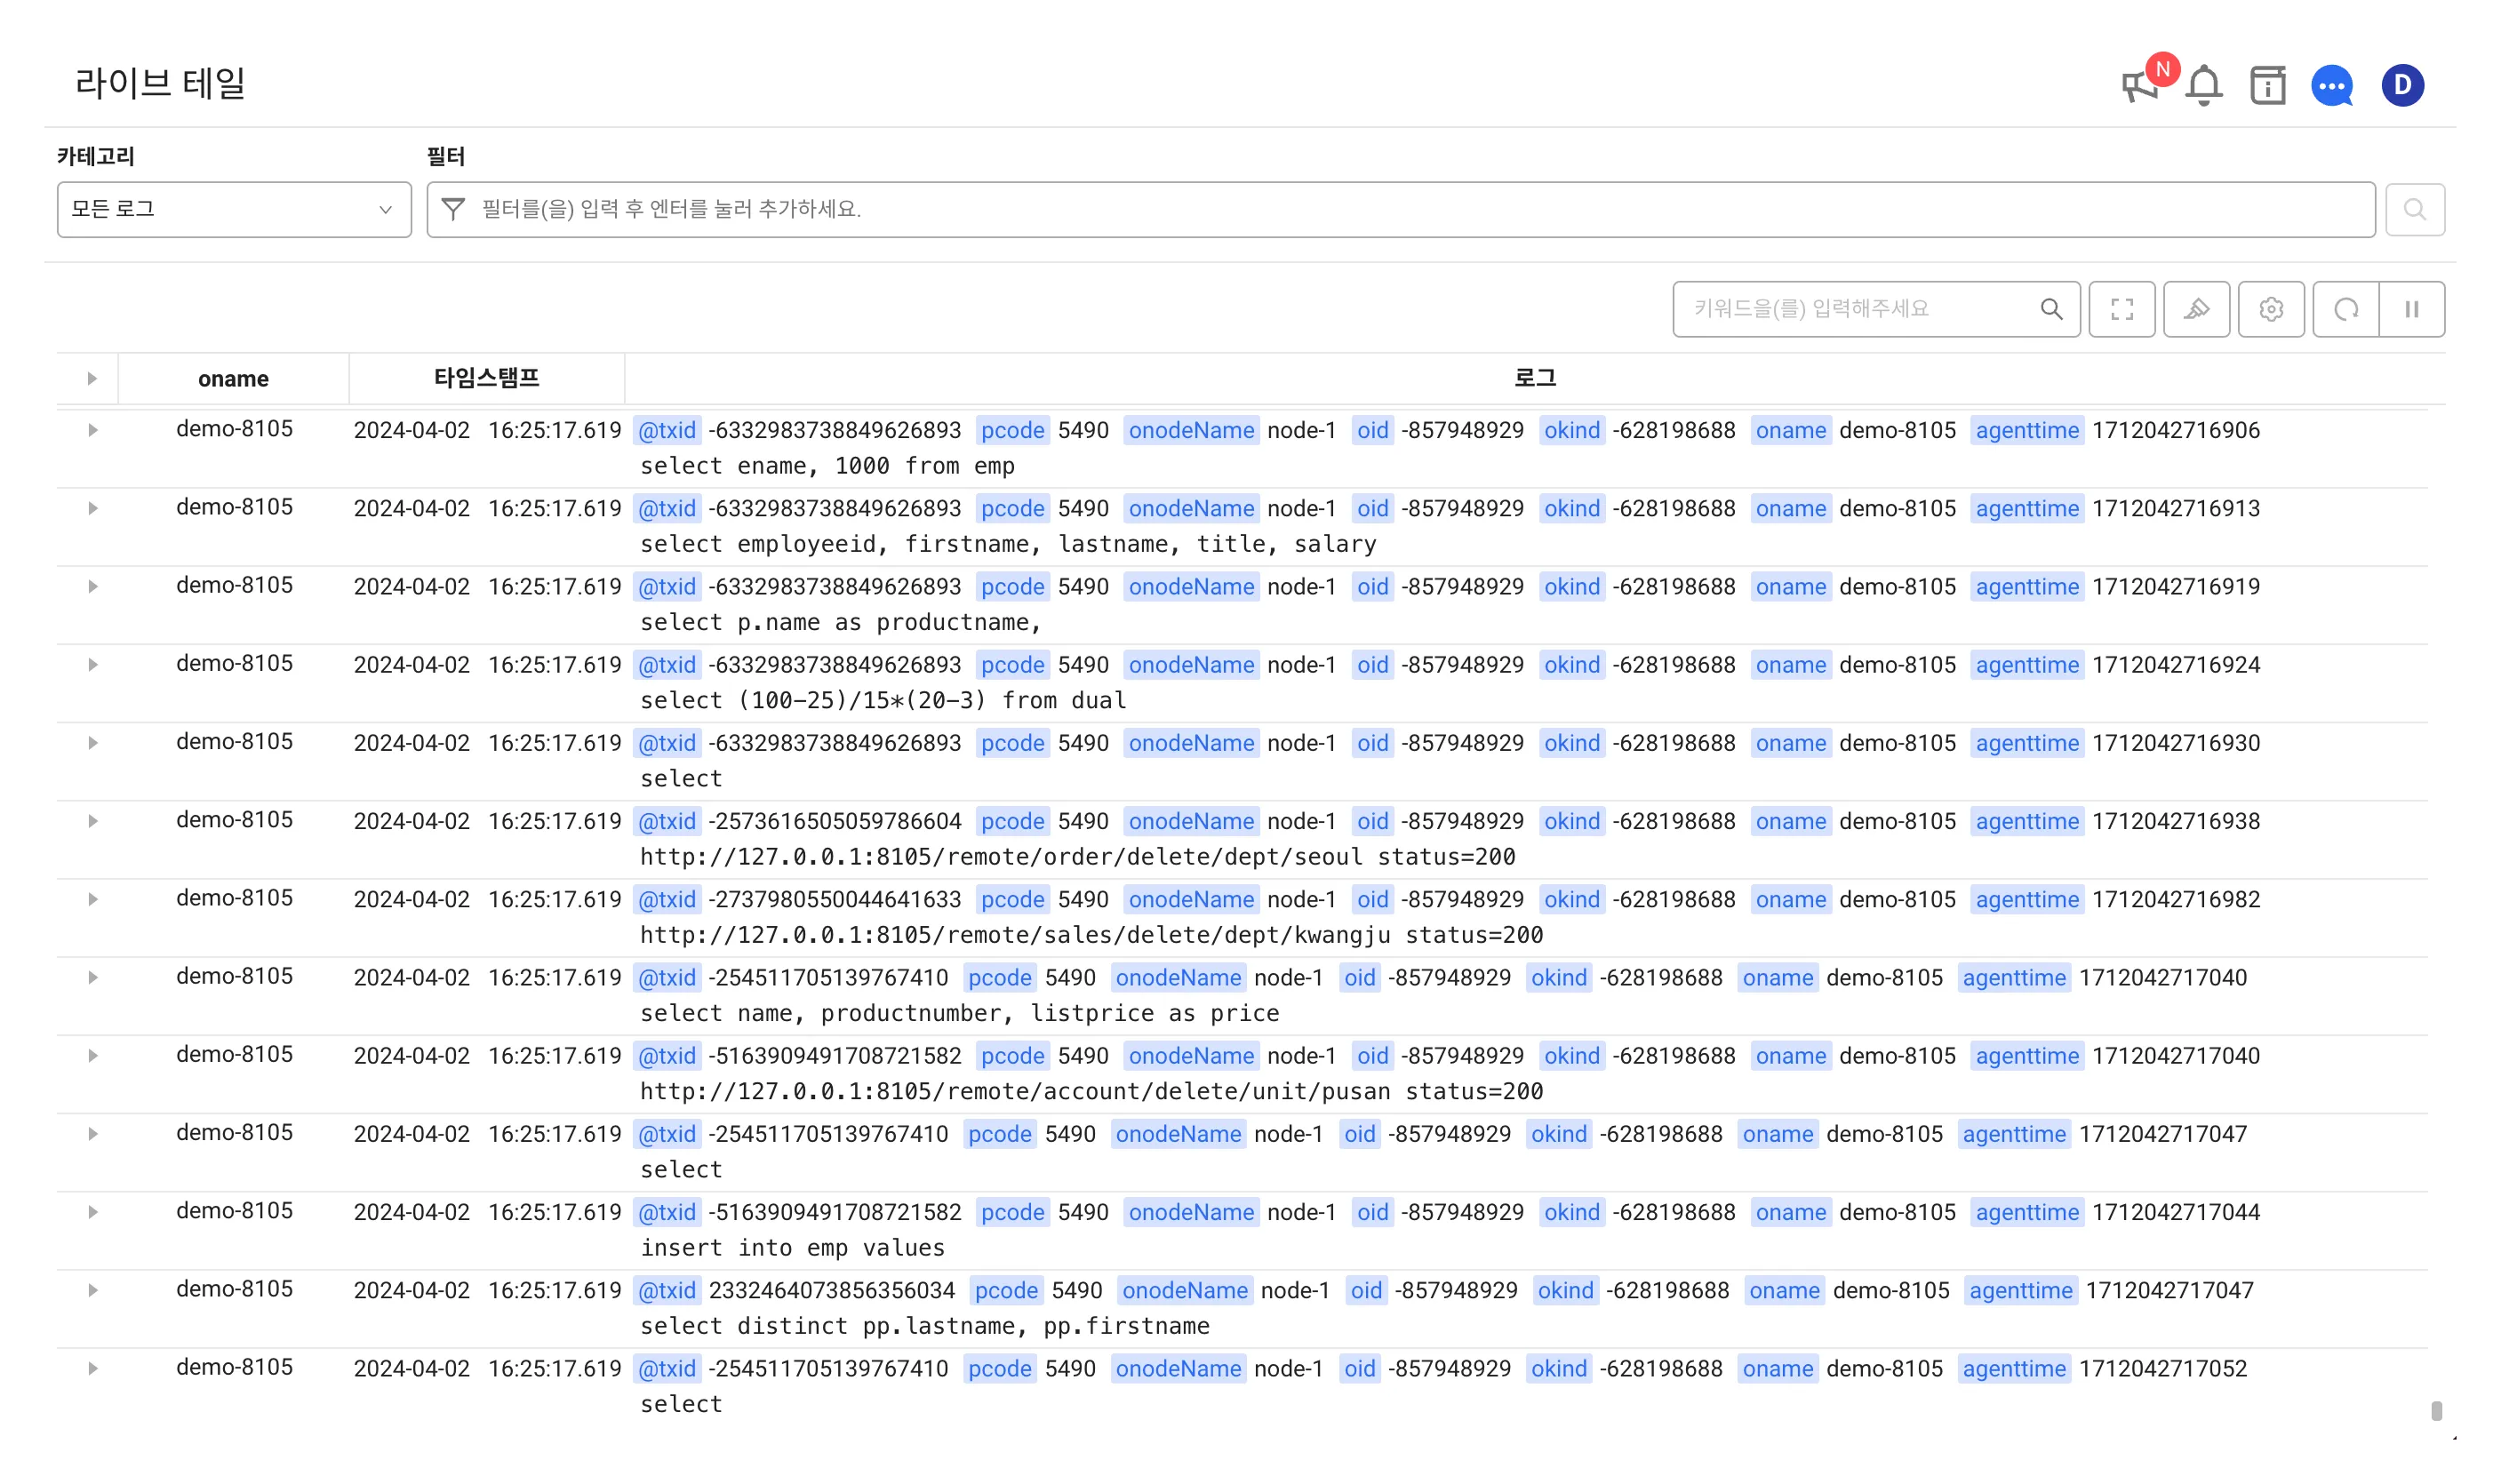The height and width of the screenshot is (1484, 2501).
Task: Click the oname column header
Action: pyautogui.click(x=233, y=379)
